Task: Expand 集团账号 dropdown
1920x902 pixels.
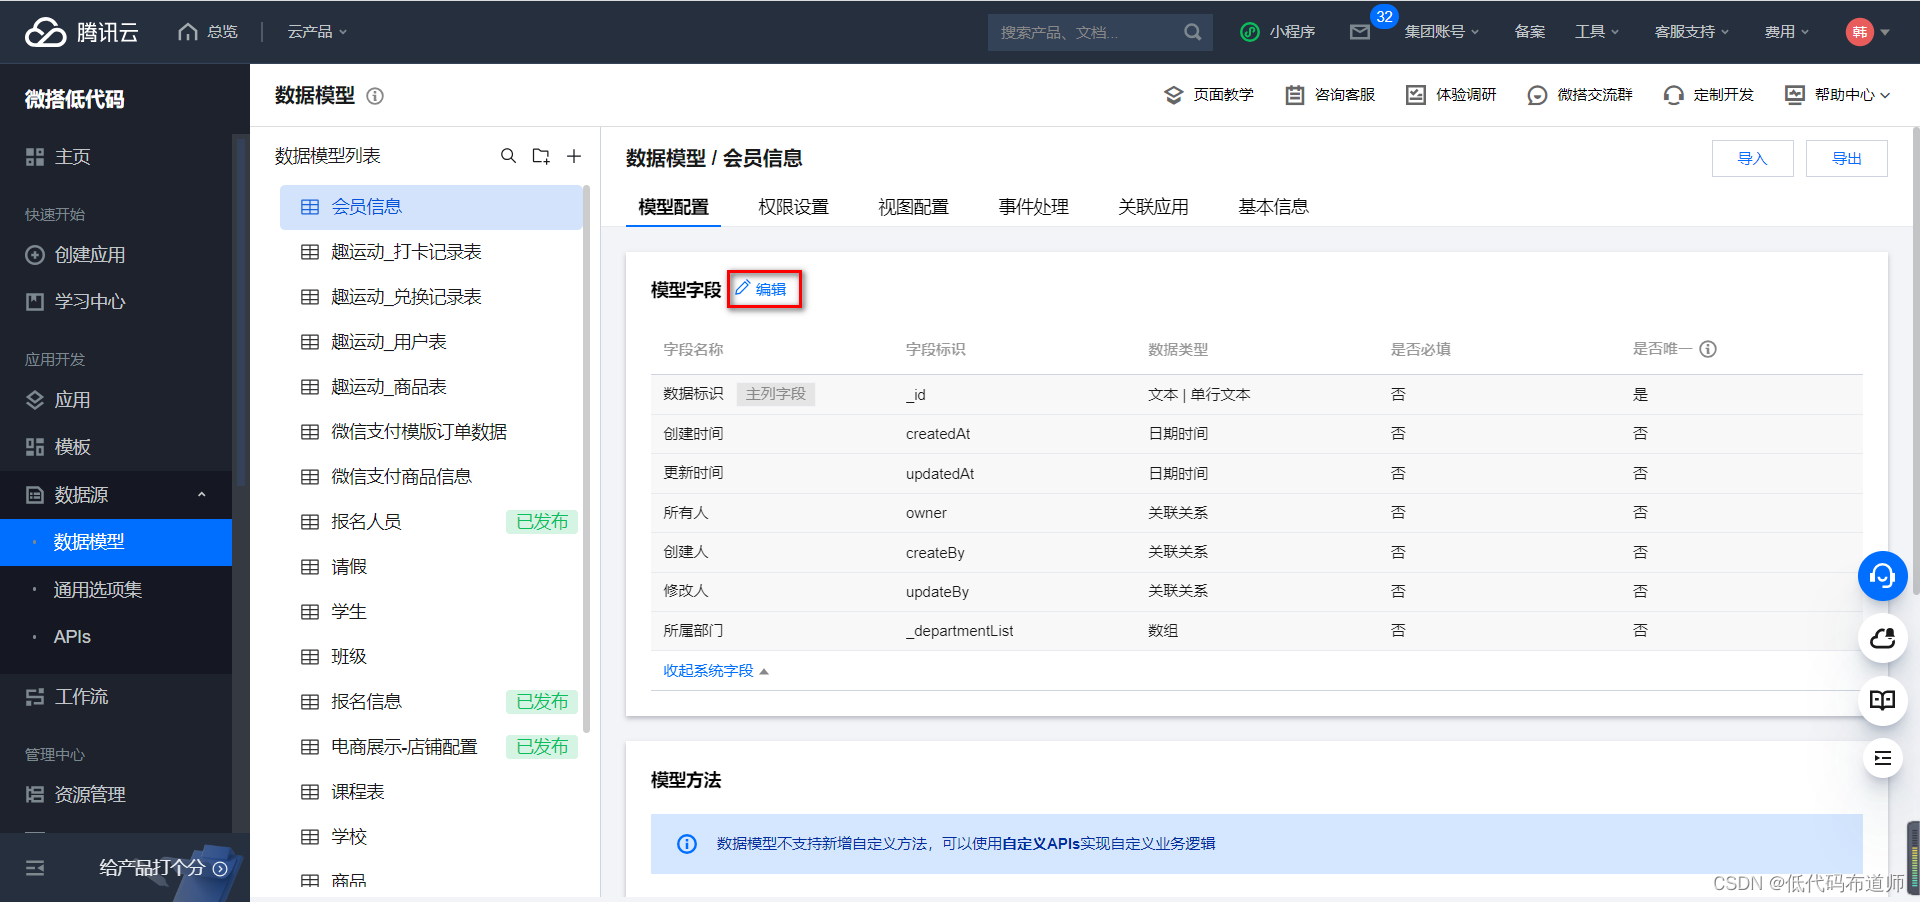Action: 1441,32
